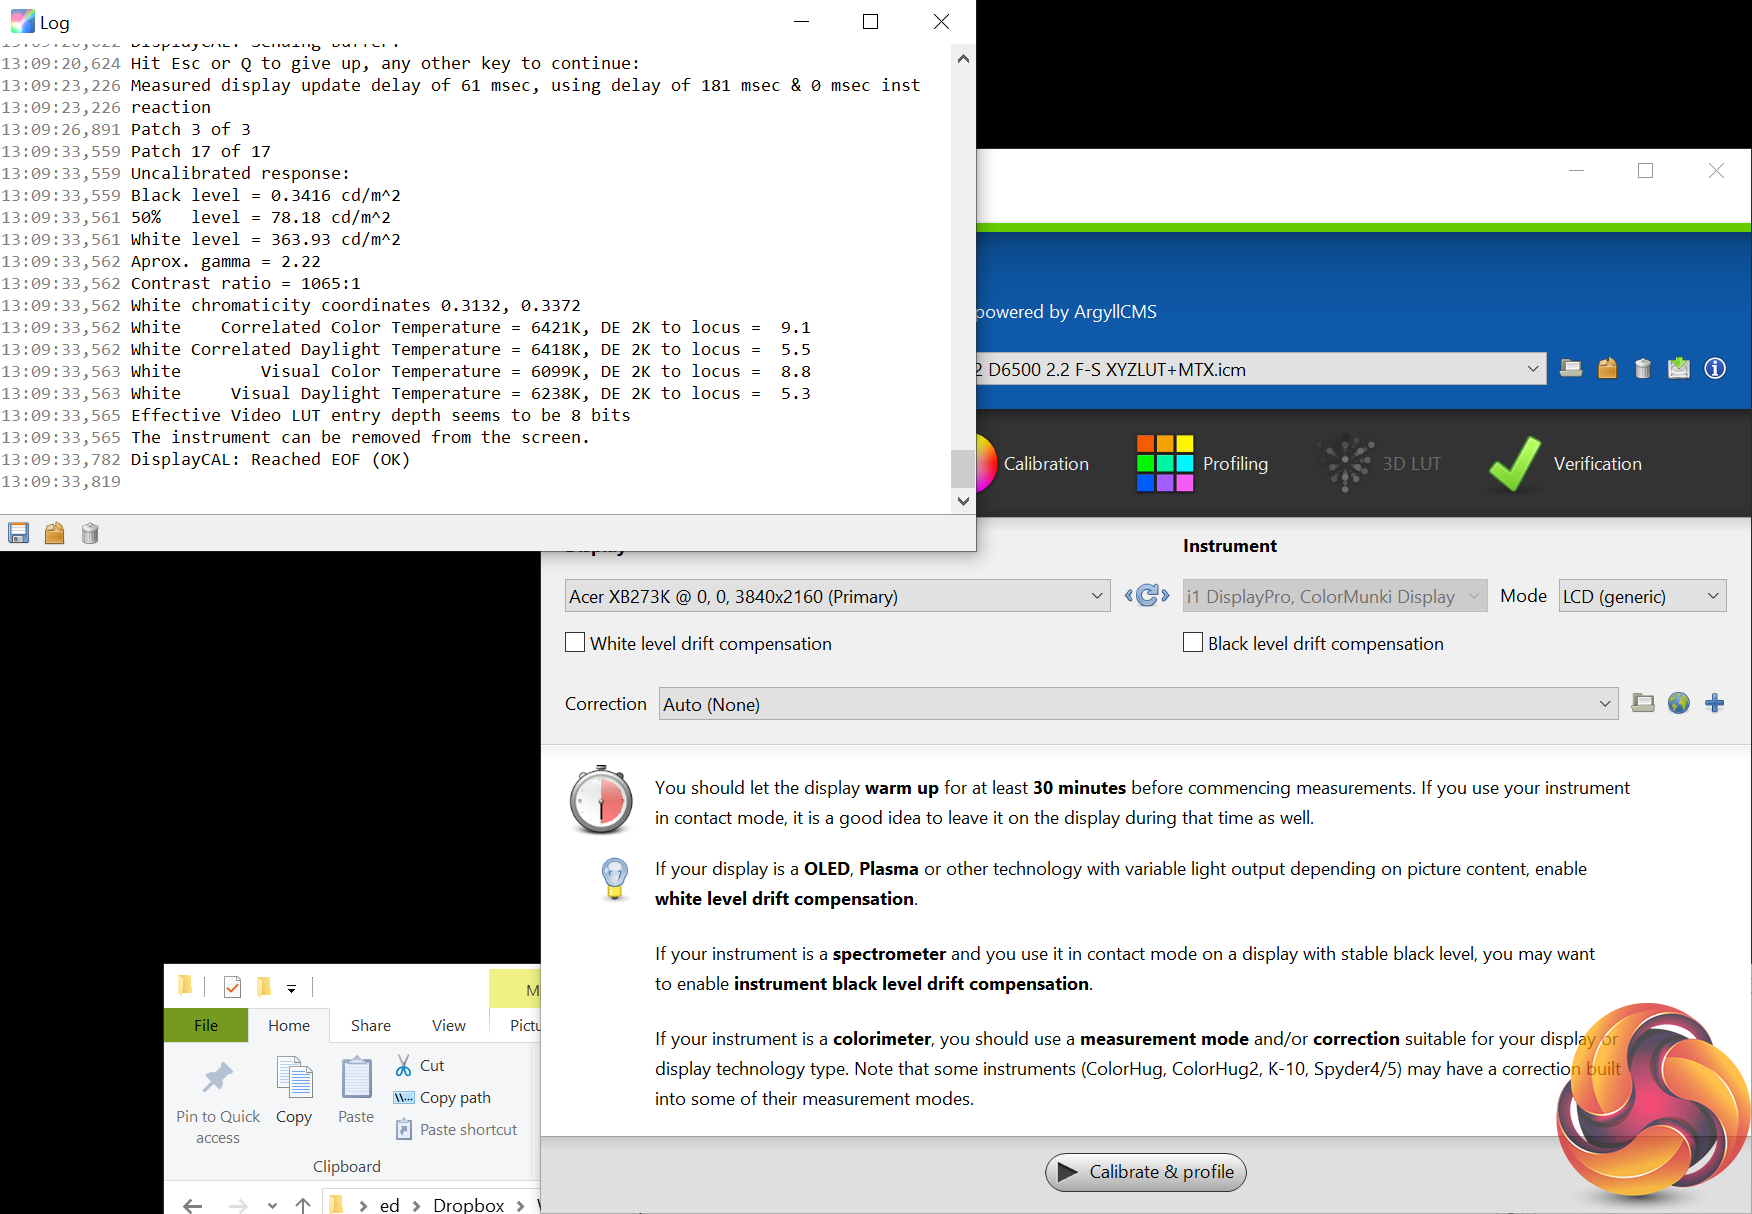Add a new correction with the plus icon
Screen dimensions: 1752x1214
pyautogui.click(x=1715, y=703)
